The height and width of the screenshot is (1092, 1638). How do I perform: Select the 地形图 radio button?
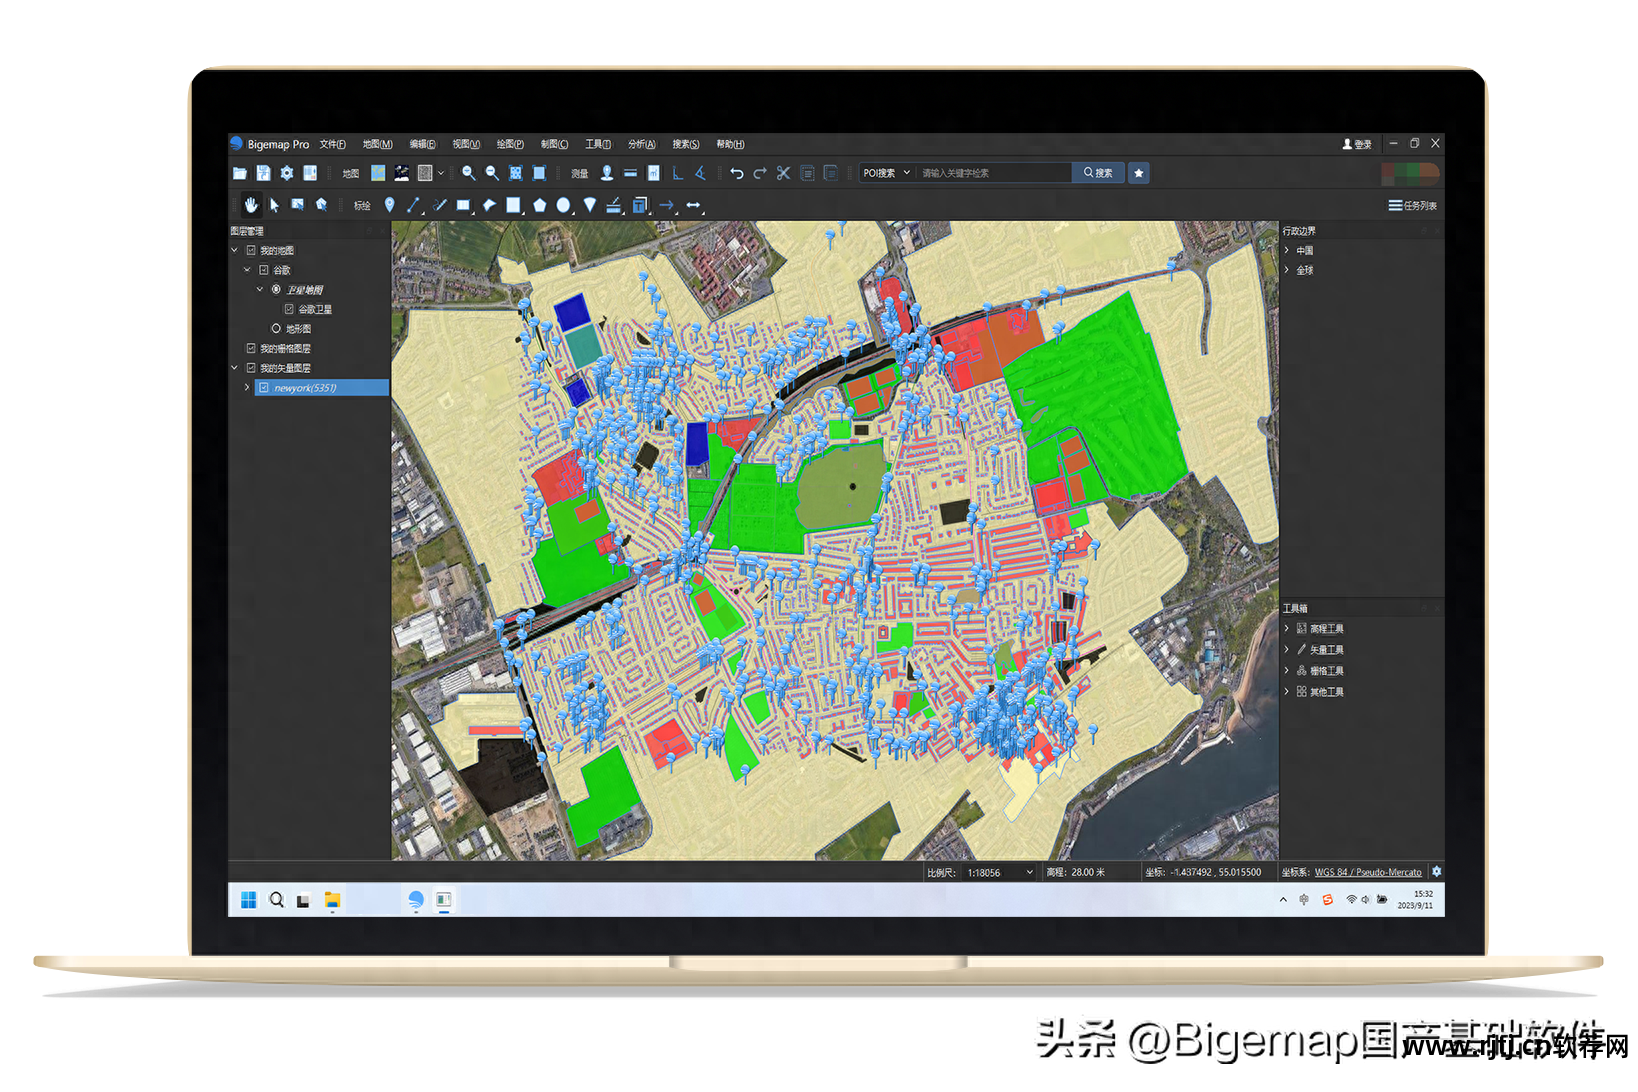tap(276, 328)
